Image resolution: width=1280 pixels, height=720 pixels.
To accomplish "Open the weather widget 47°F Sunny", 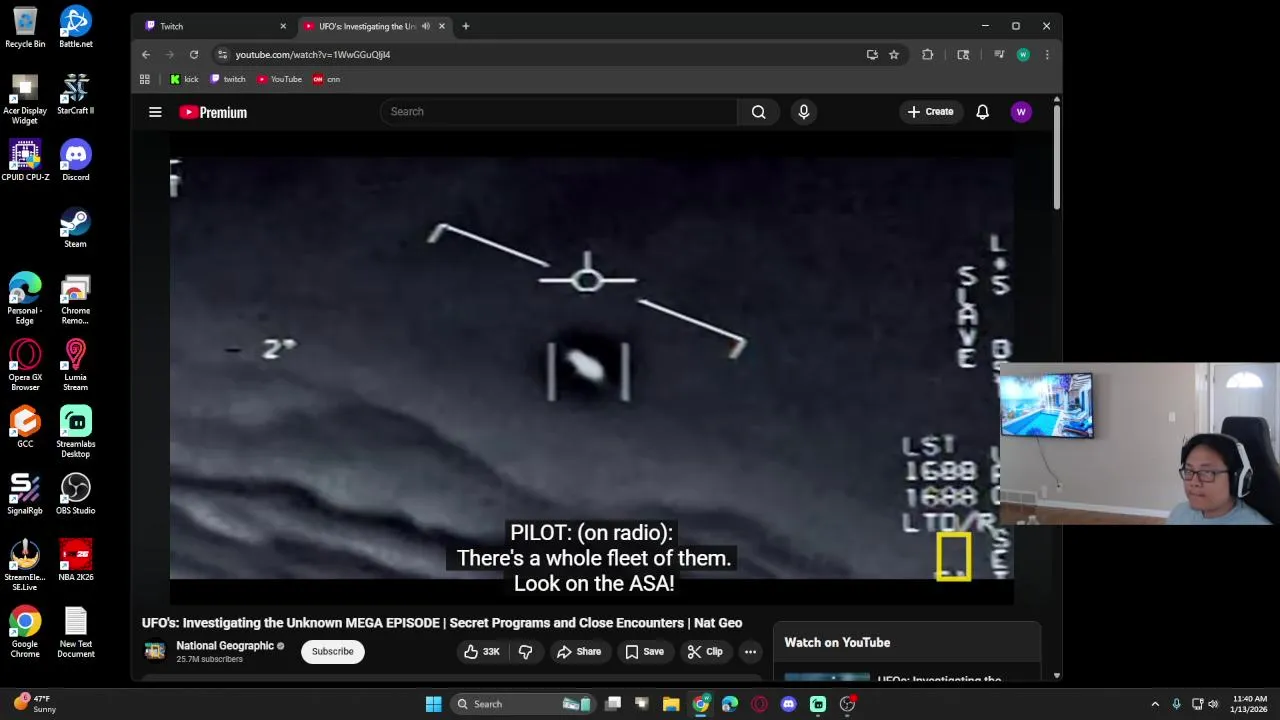I will [33, 703].
